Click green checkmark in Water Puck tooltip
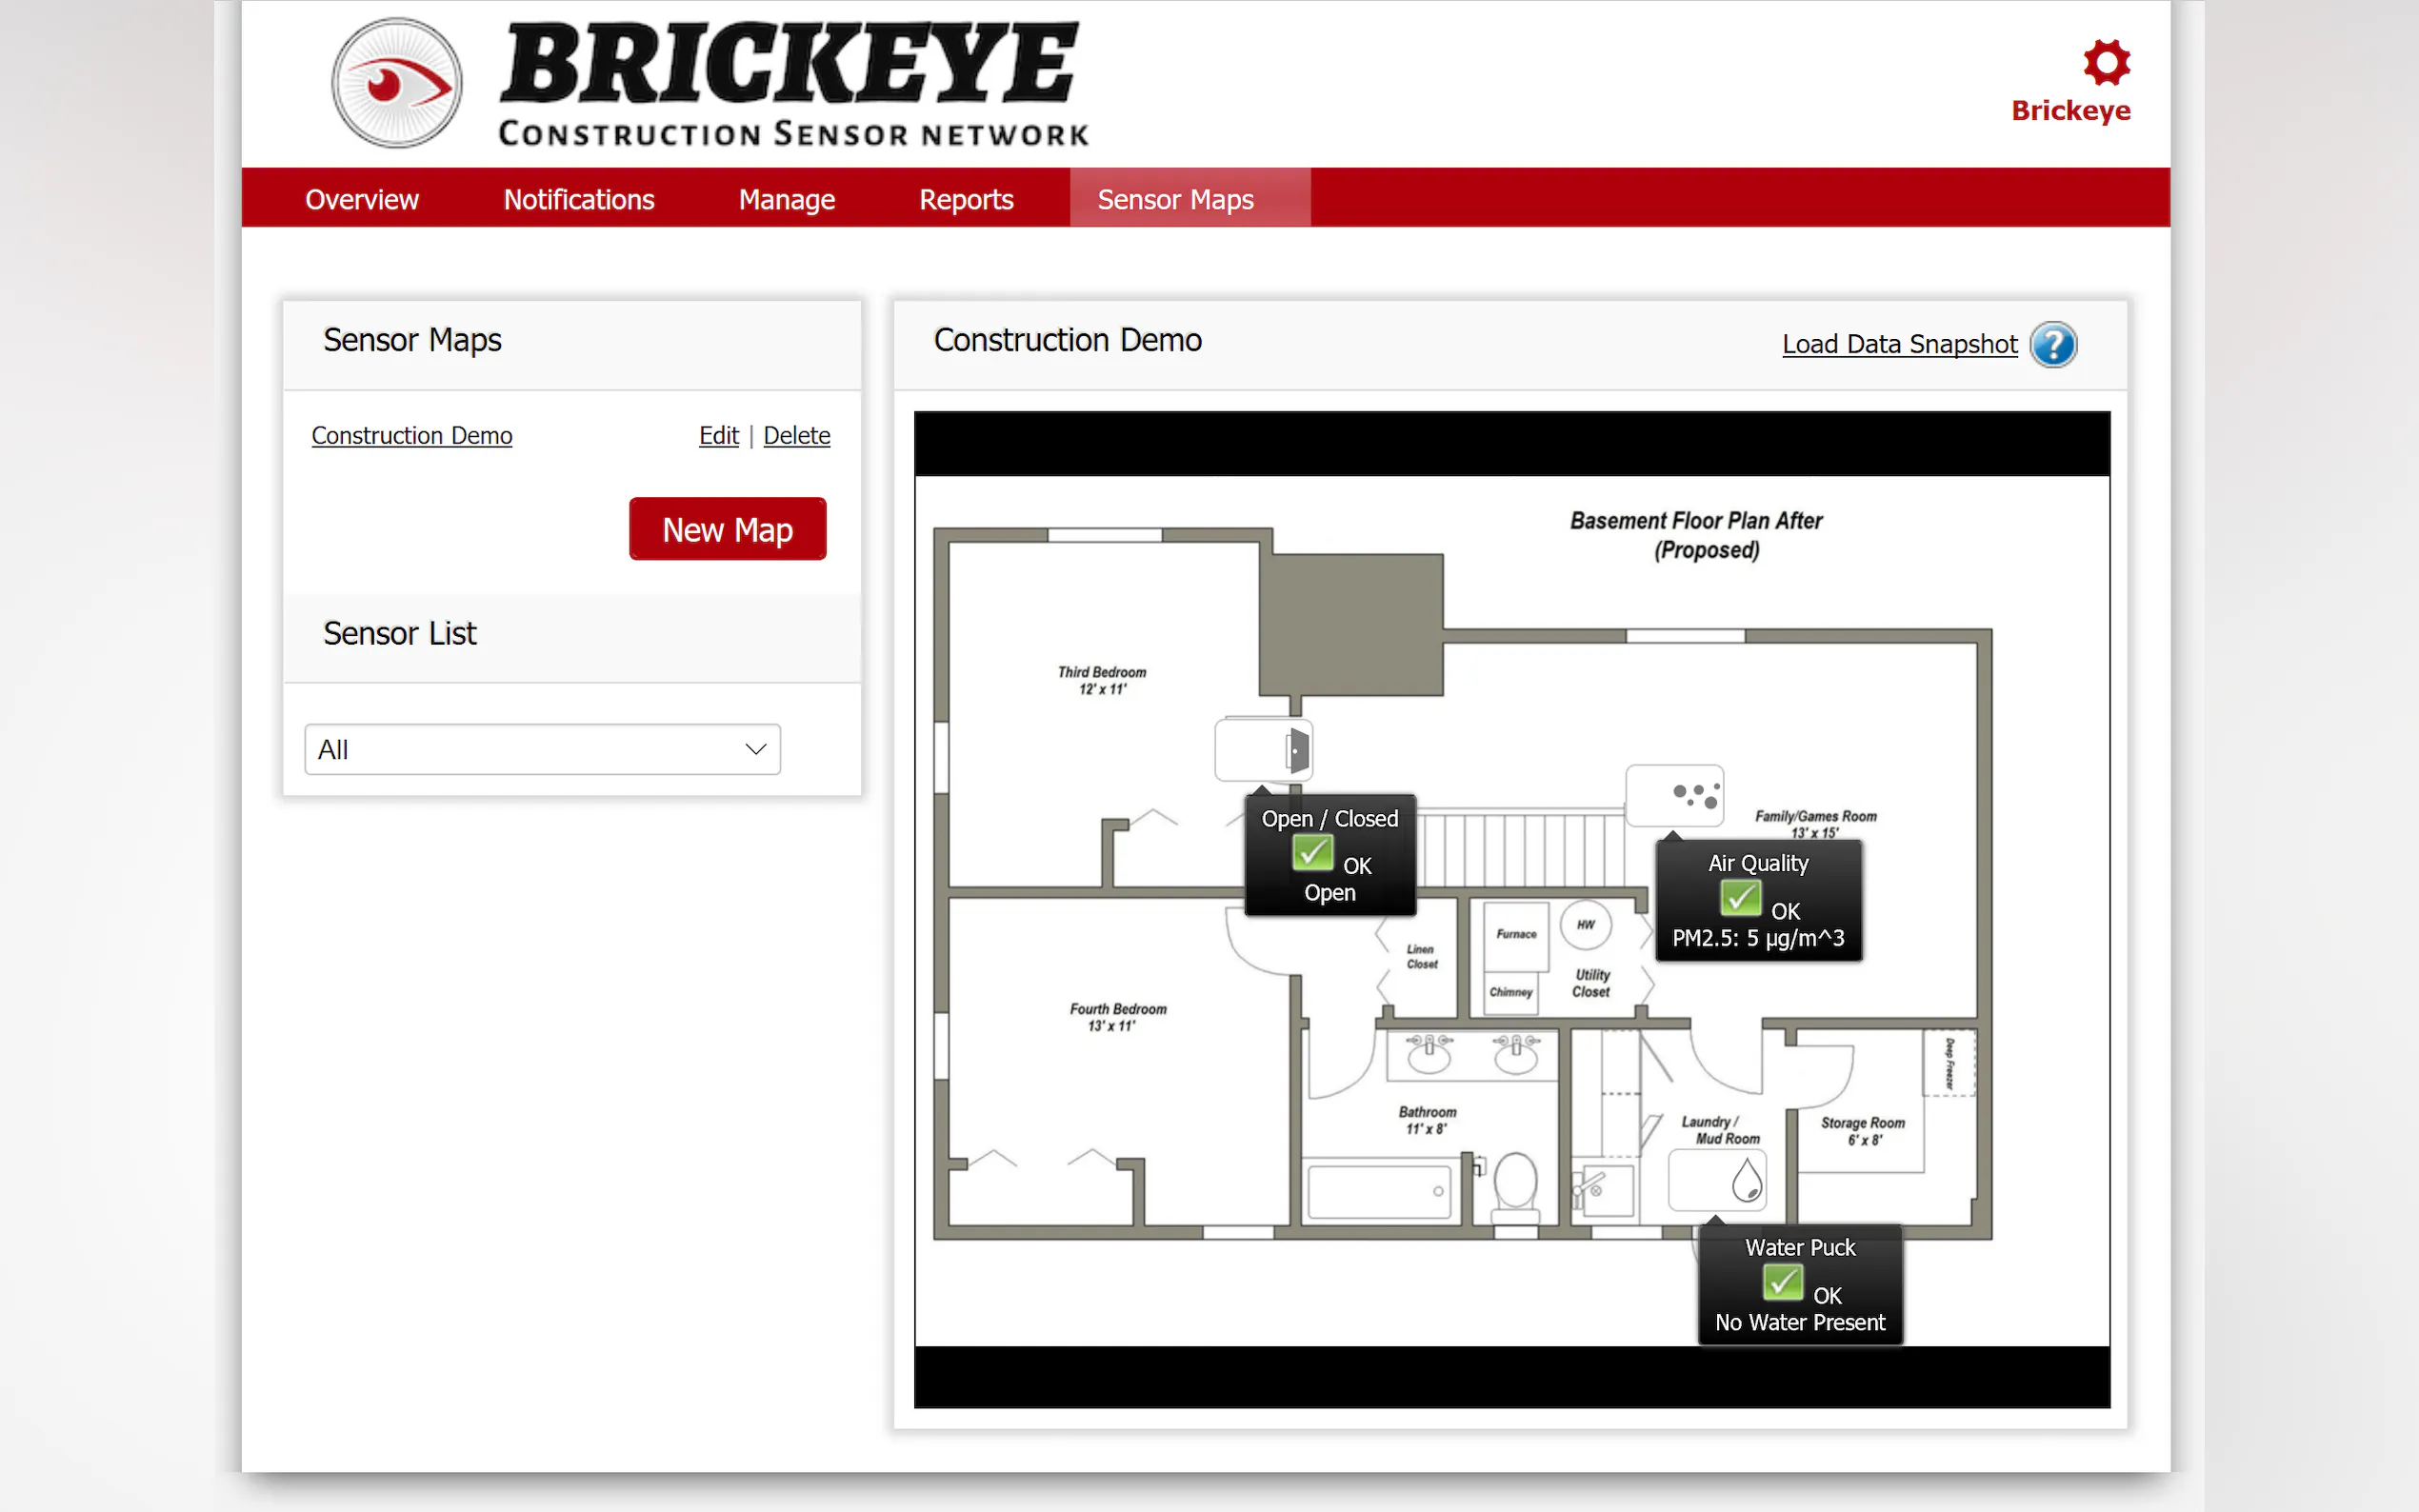2419x1512 pixels. tap(1782, 1282)
